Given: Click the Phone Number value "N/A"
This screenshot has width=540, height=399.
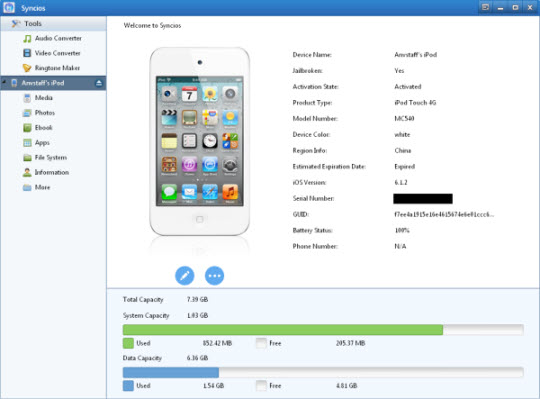Looking at the screenshot, I should [x=400, y=246].
